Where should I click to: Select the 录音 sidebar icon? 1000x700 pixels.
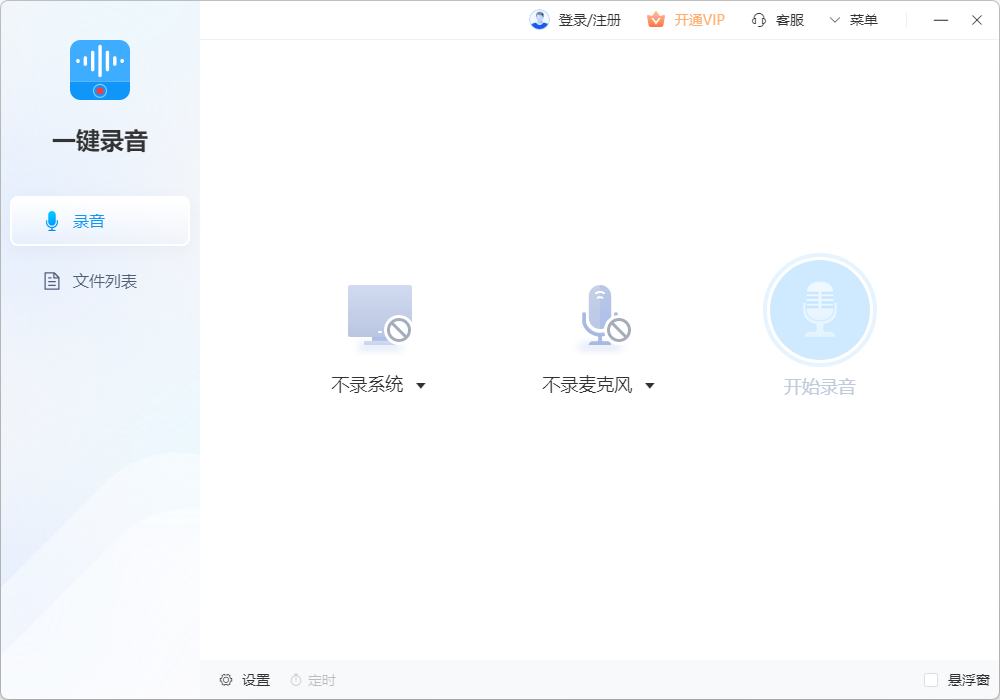click(51, 221)
